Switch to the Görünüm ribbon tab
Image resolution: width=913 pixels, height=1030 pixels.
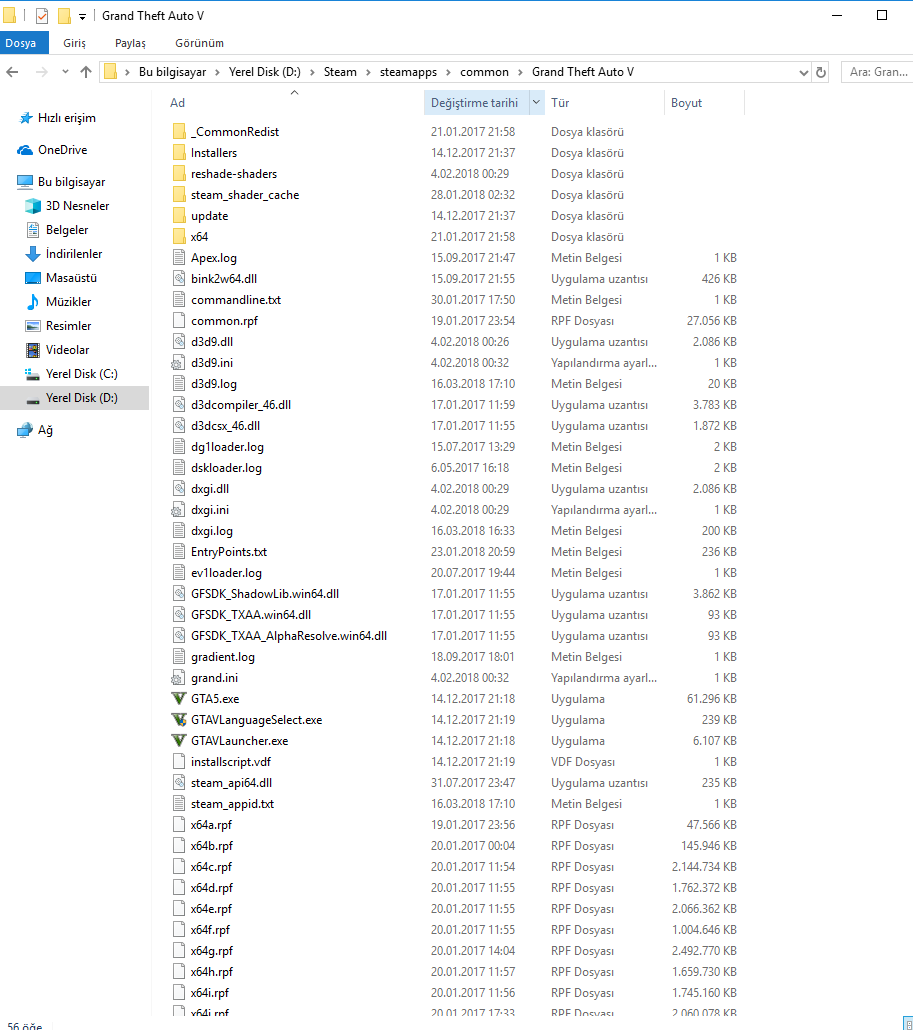coord(199,43)
